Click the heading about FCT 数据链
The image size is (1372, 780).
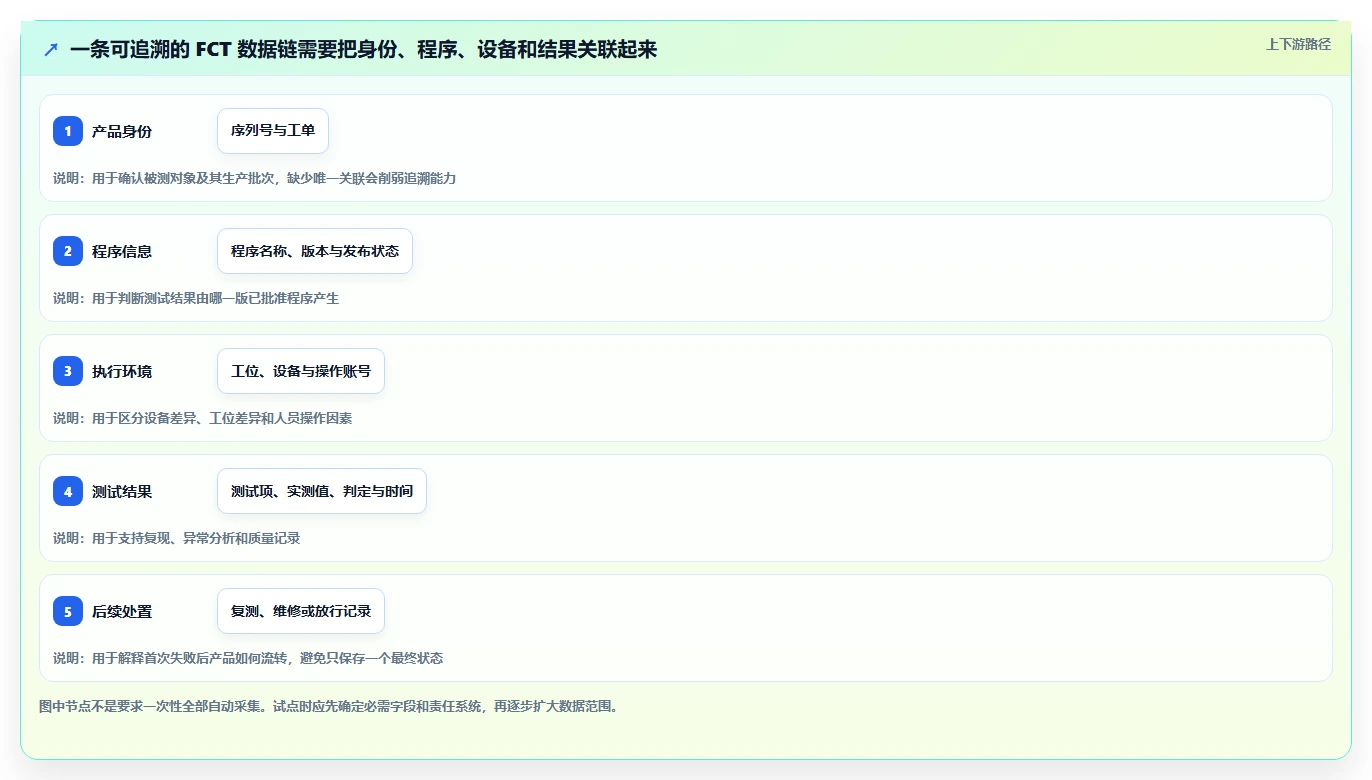(x=364, y=49)
